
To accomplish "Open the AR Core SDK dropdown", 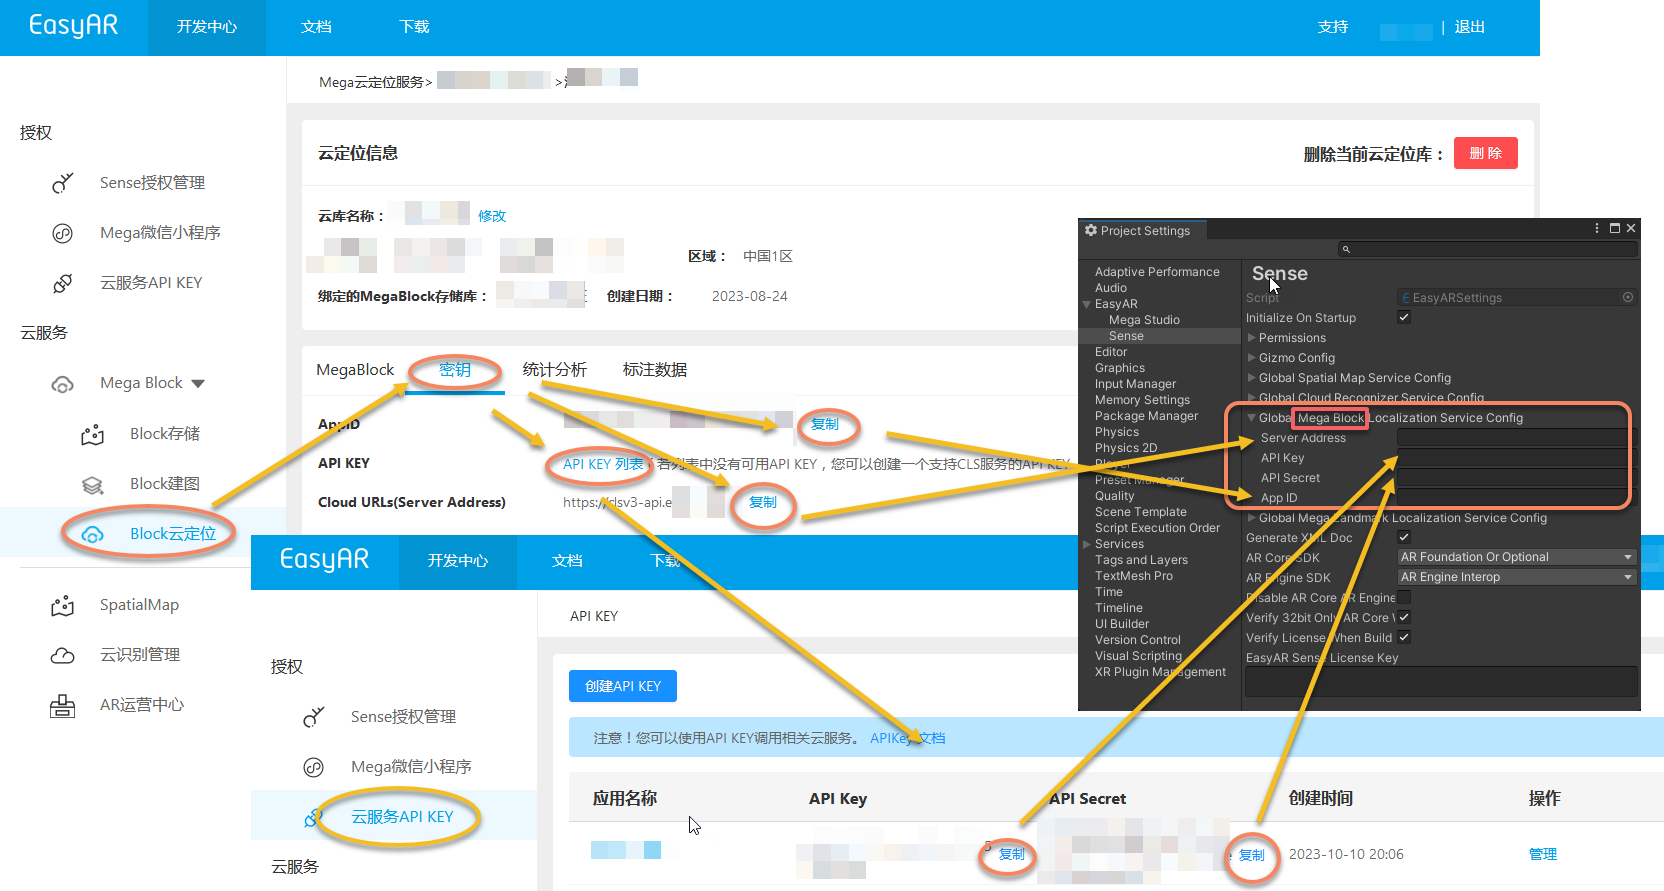I will [1517, 557].
